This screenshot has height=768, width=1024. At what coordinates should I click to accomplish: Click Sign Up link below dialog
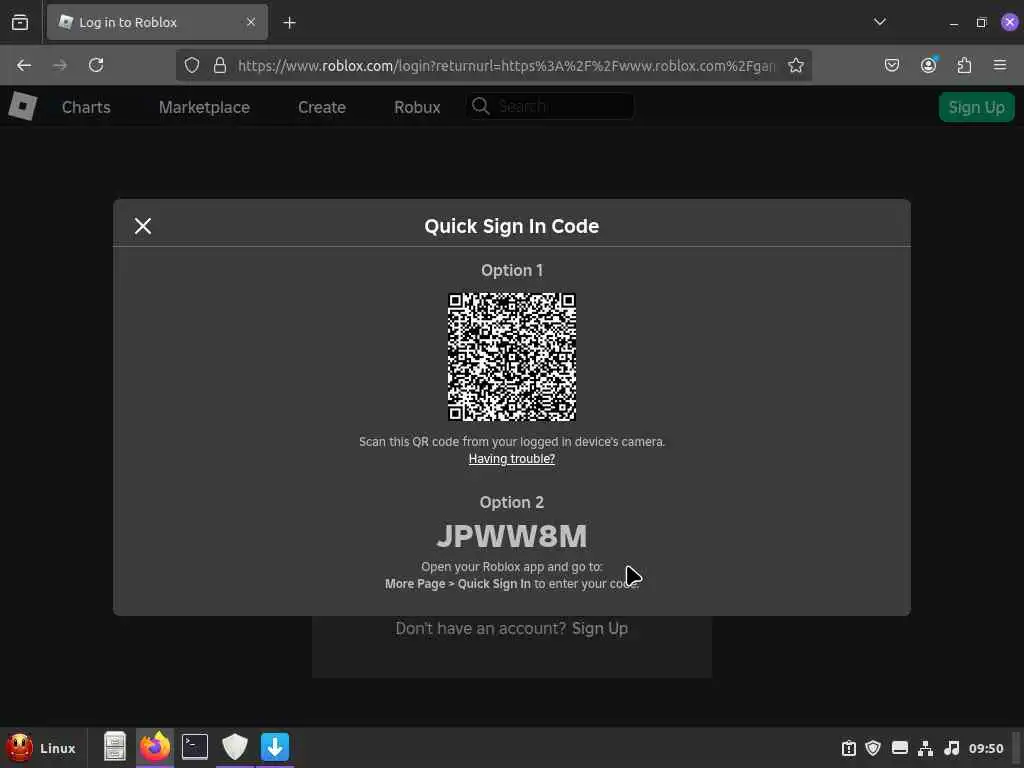point(600,628)
